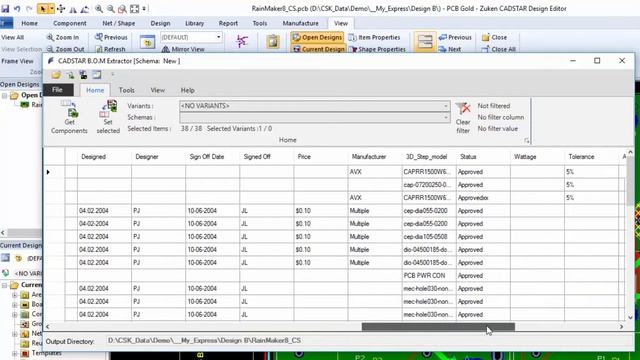Image resolution: width=640 pixels, height=360 pixels.
Task: Click the save icon in BOM Extractor toolbar
Action: [83, 75]
